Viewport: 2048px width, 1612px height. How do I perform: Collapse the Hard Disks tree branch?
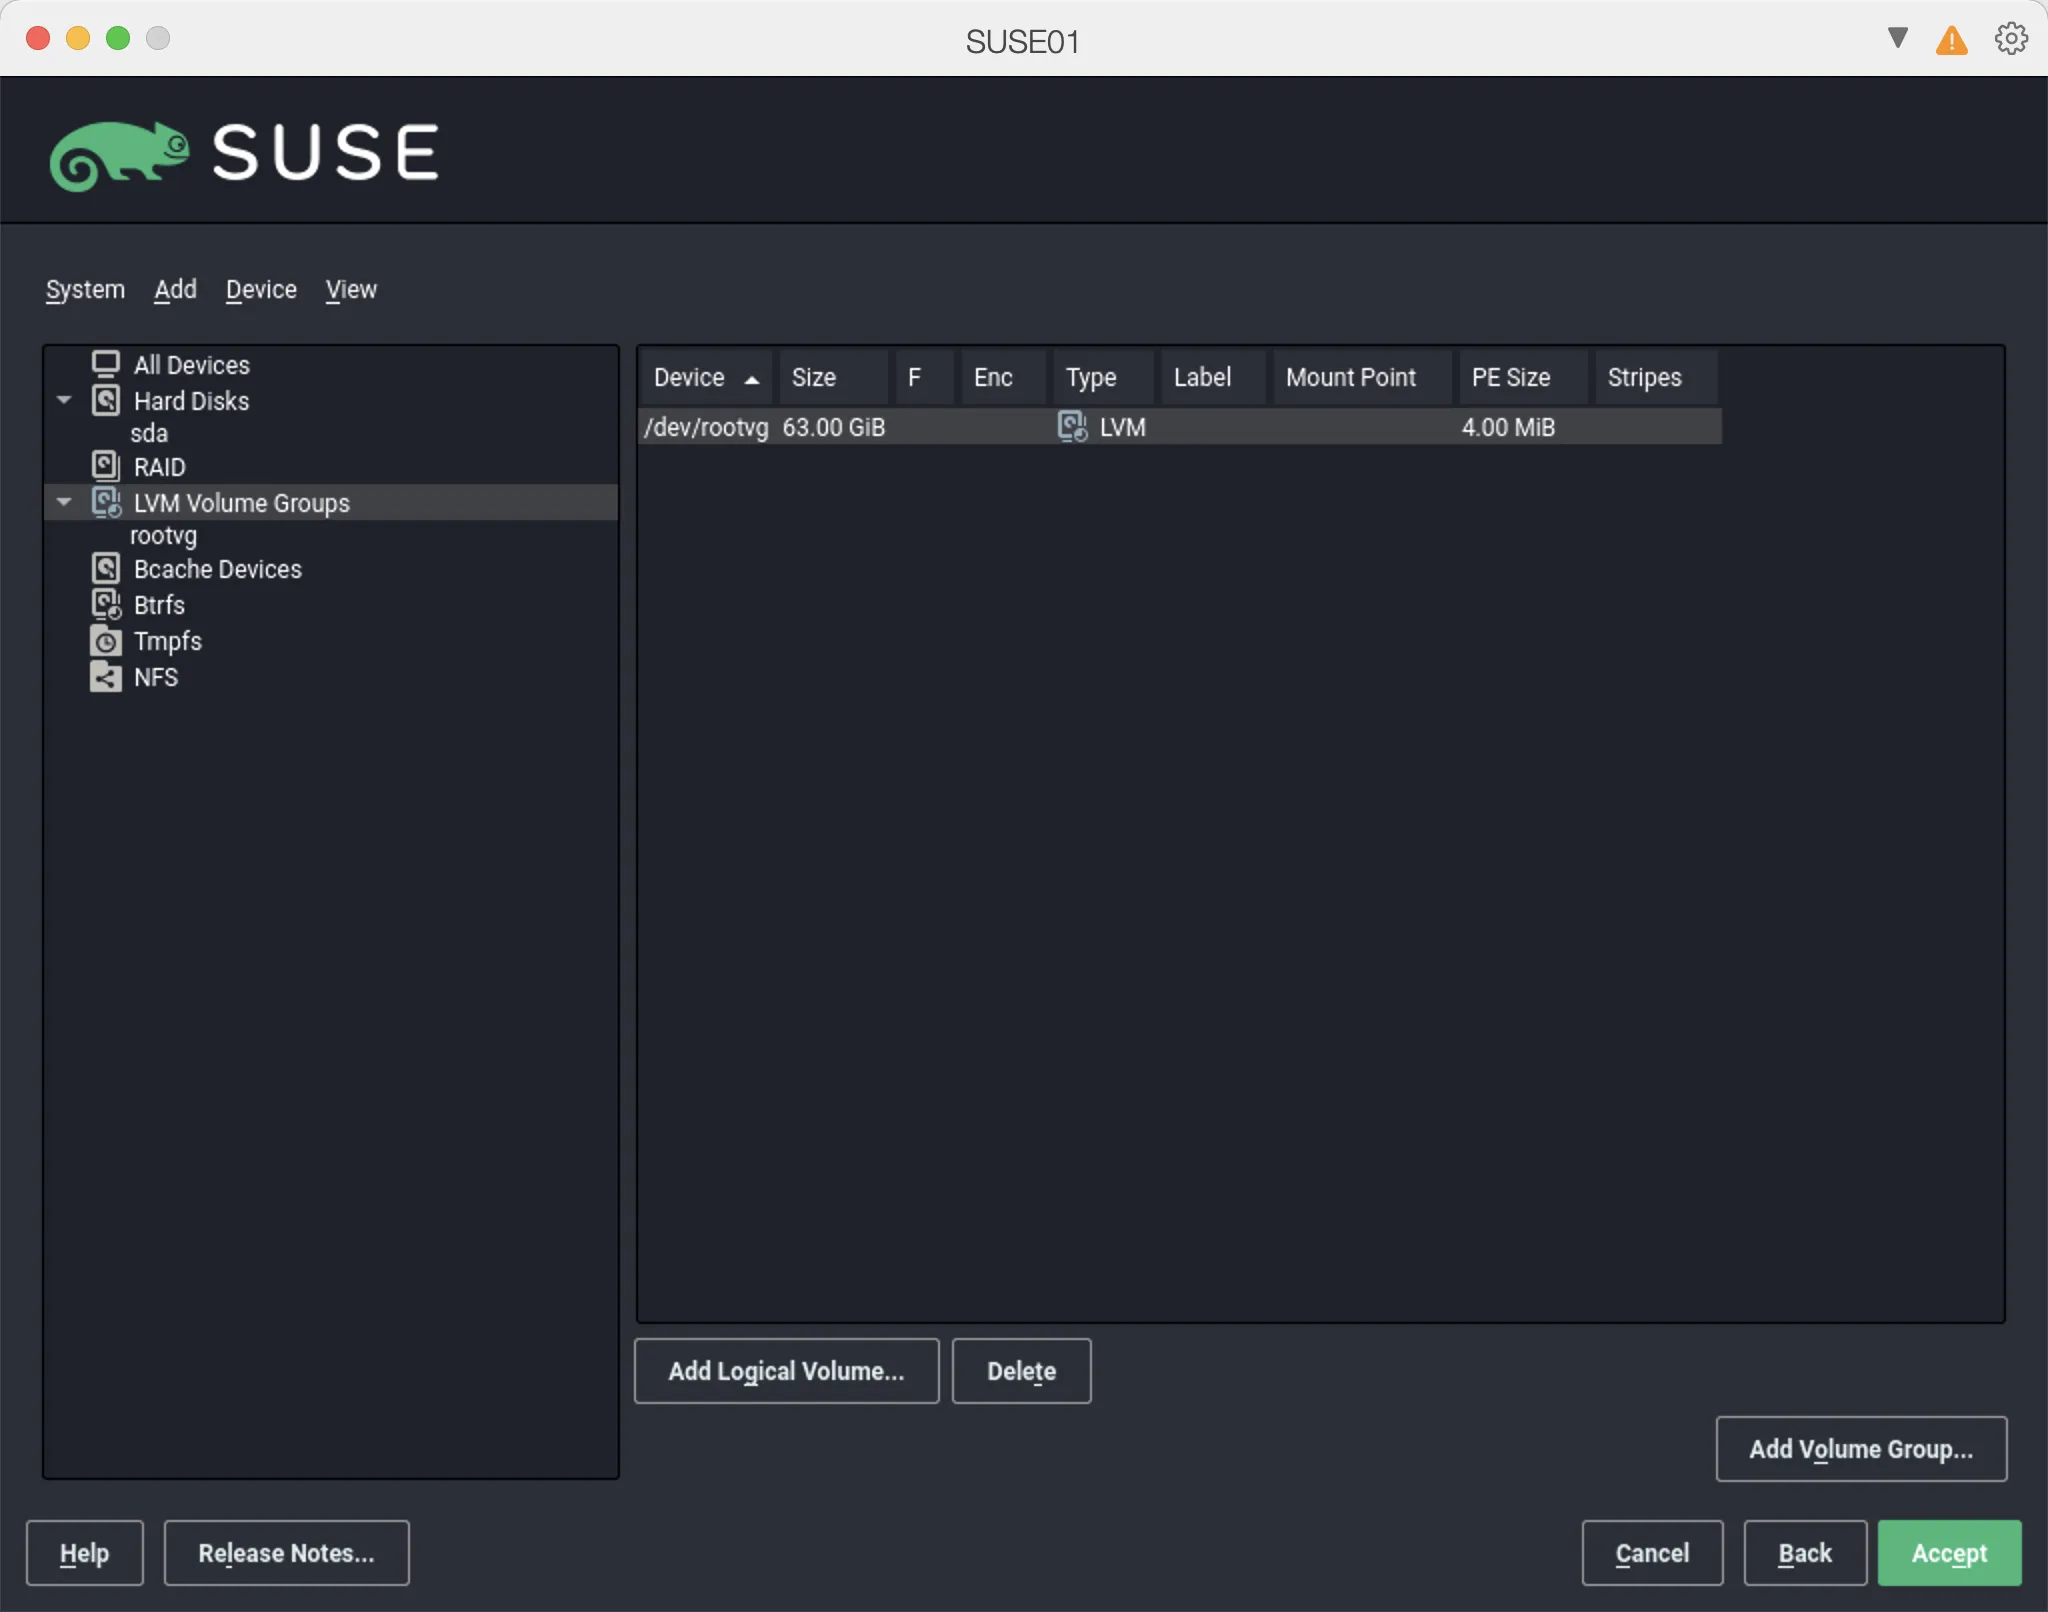tap(63, 400)
